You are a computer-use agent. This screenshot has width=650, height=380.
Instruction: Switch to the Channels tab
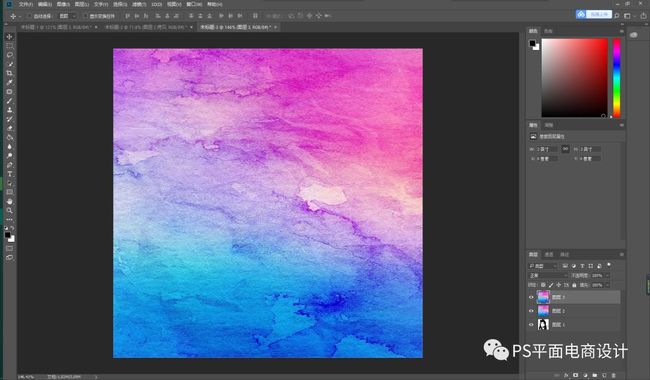click(549, 254)
